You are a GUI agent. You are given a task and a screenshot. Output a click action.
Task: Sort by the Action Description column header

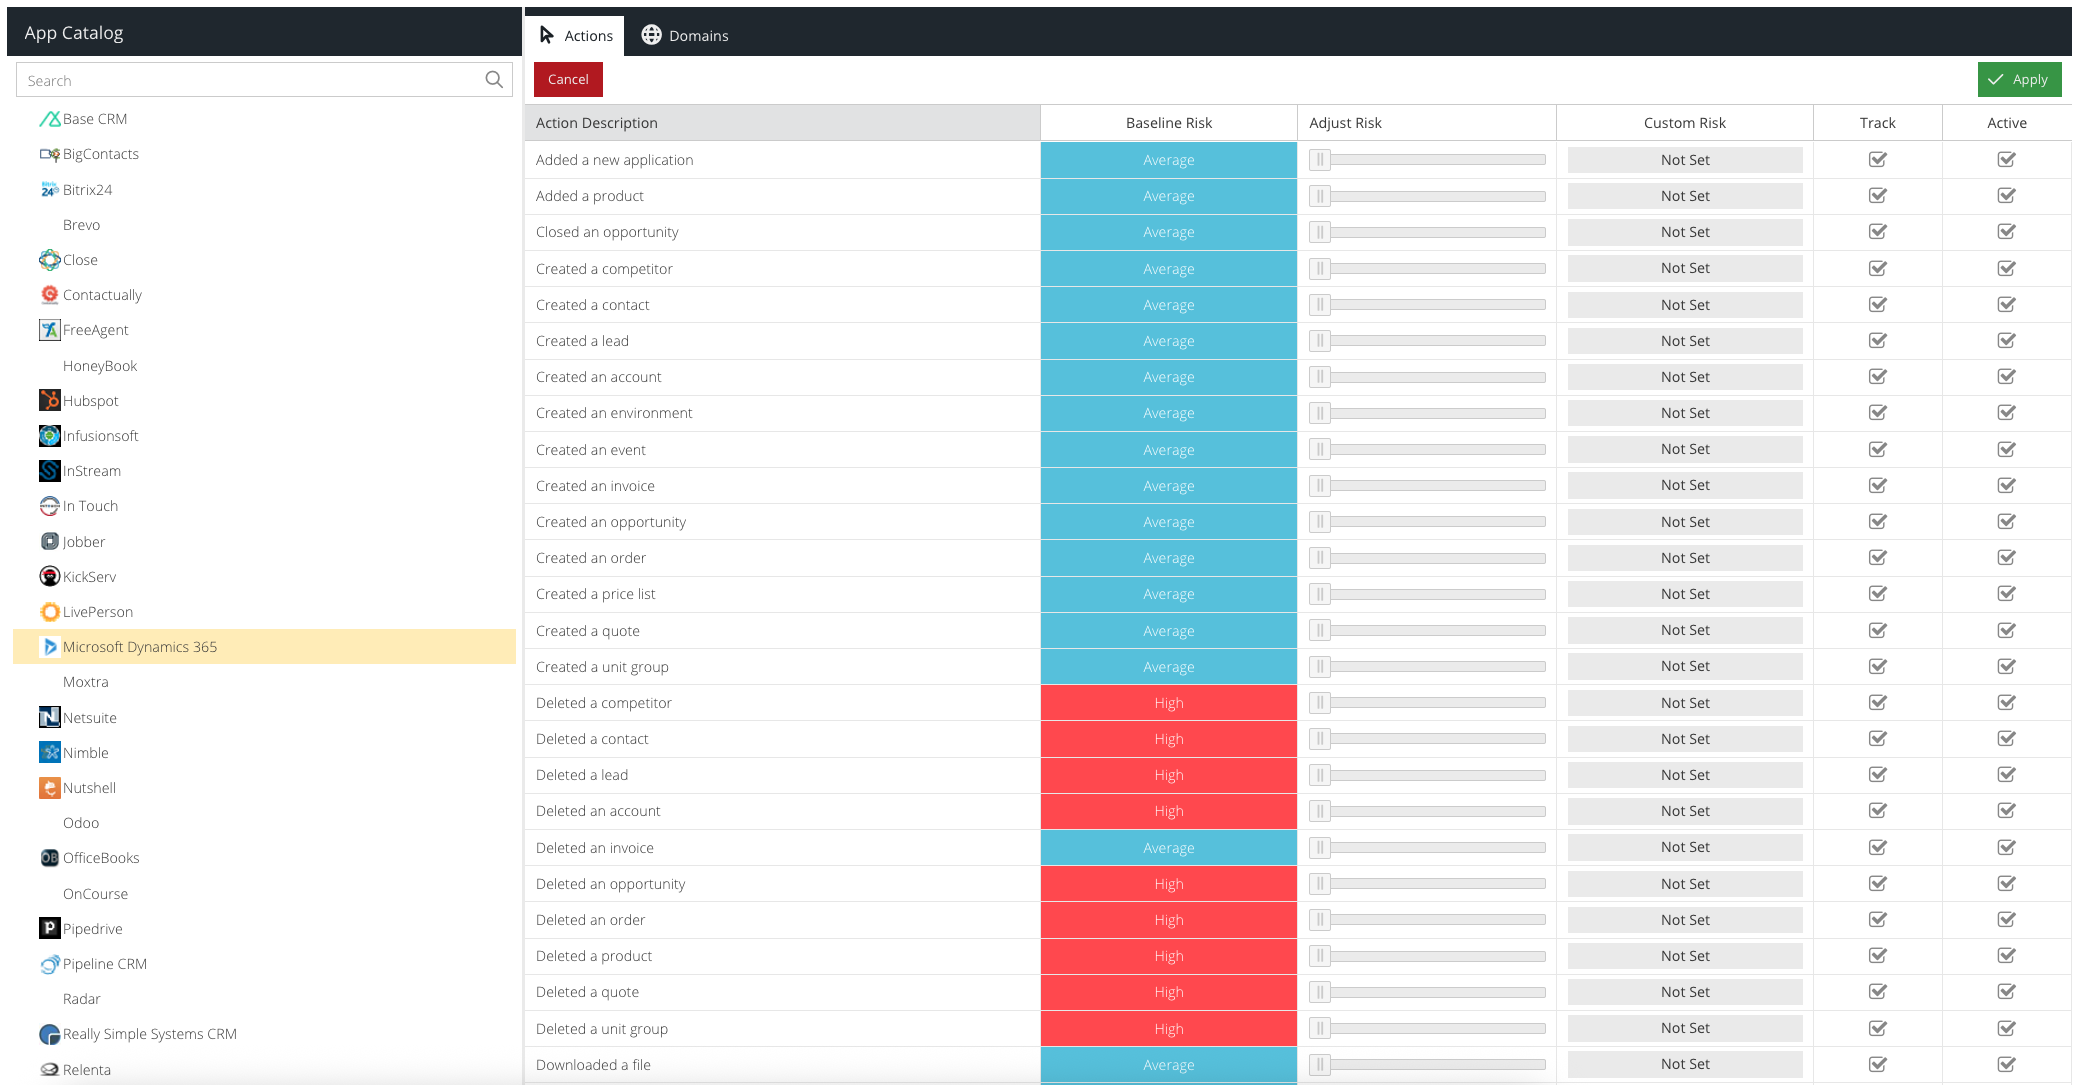782,123
